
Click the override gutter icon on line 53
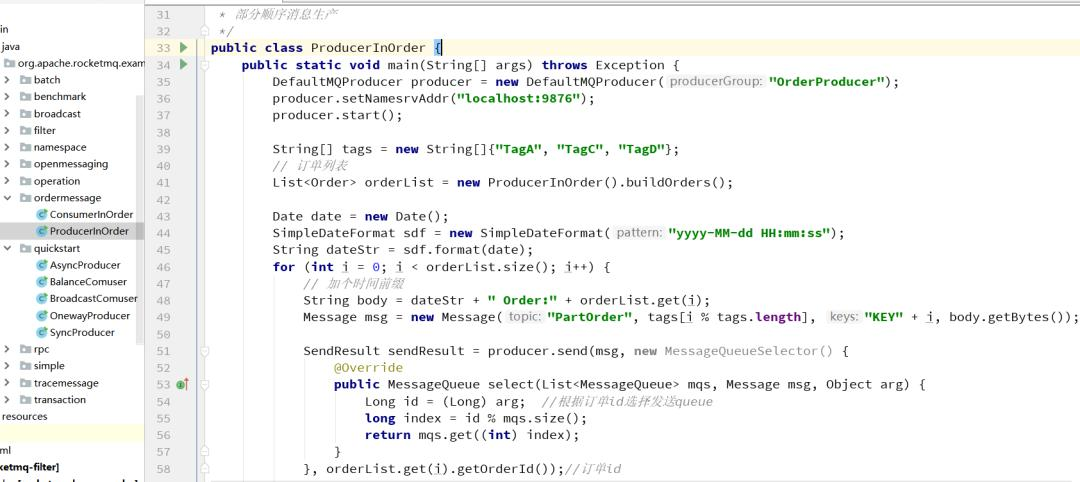(182, 385)
